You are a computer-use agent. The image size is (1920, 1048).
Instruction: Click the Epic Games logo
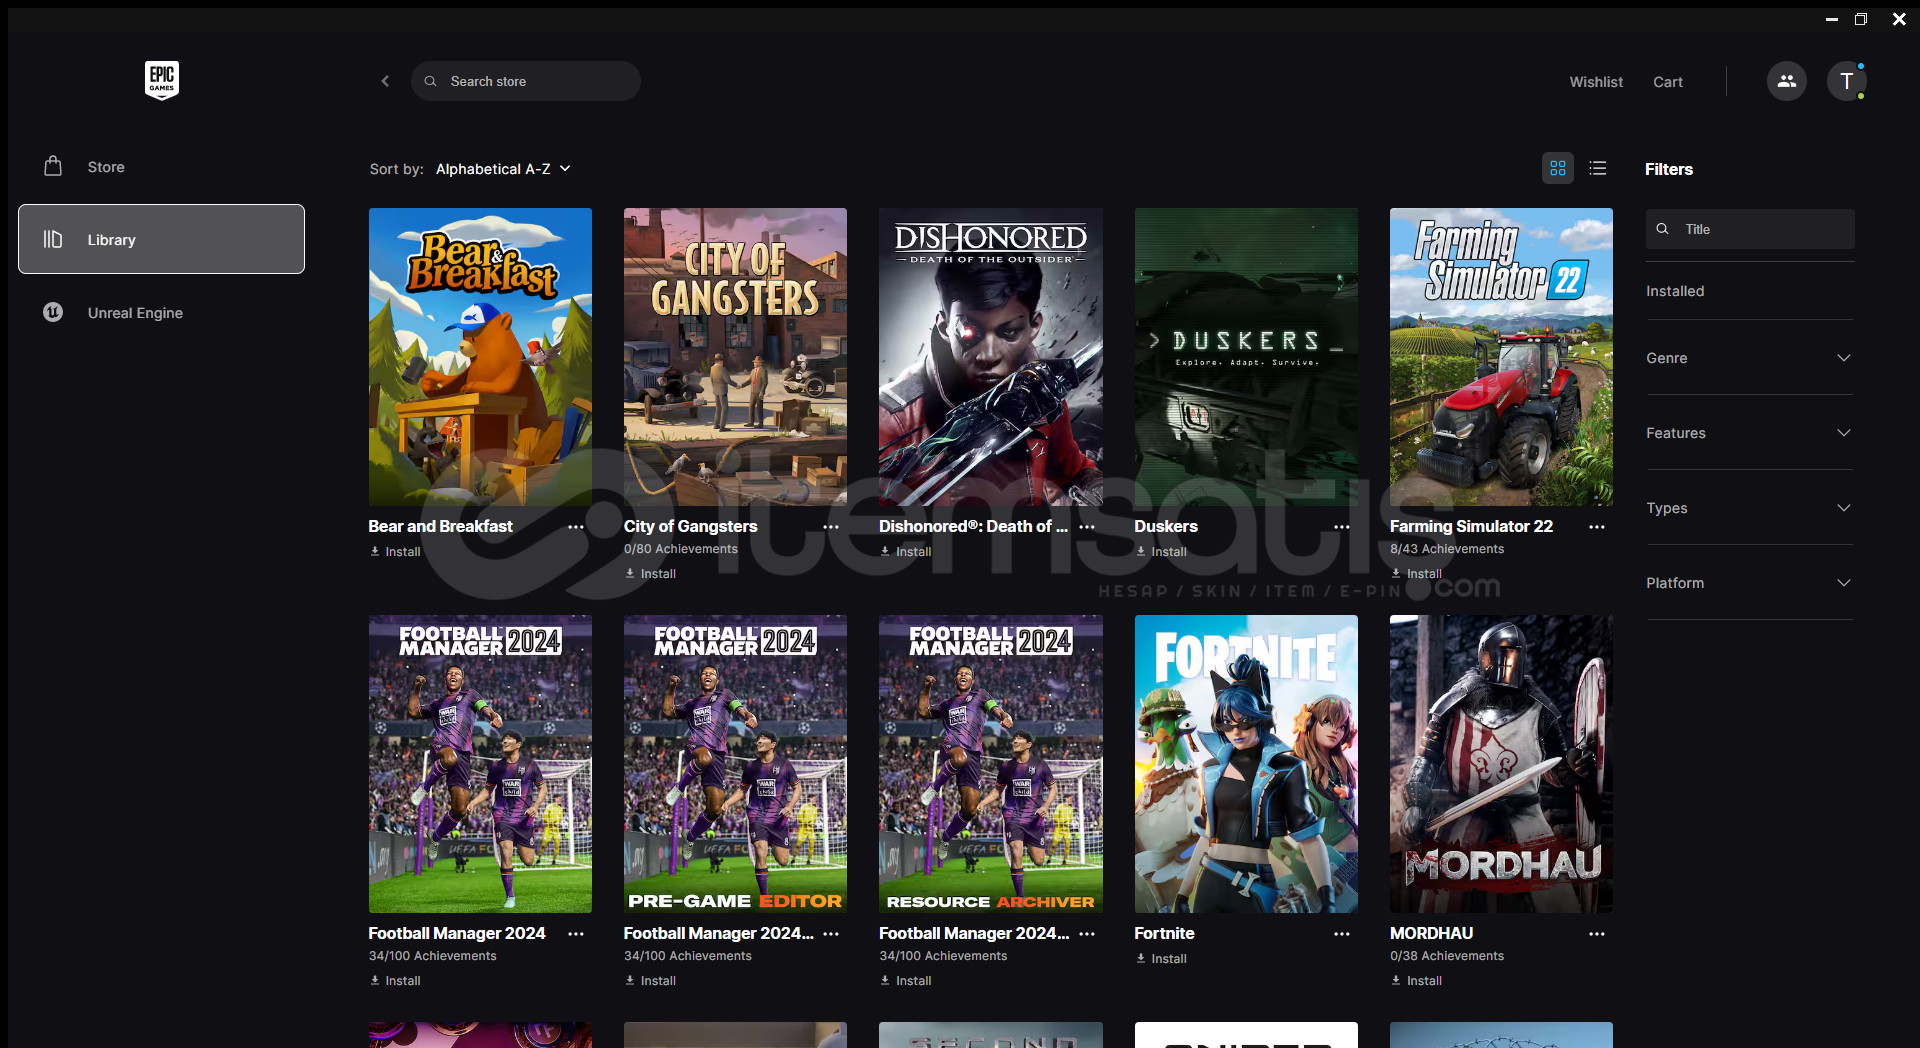pos(161,80)
